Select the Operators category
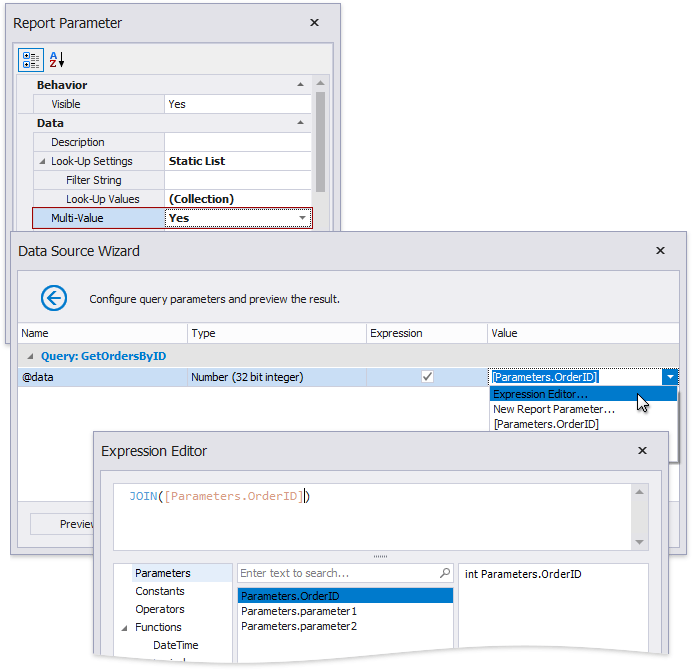 [x=160, y=609]
